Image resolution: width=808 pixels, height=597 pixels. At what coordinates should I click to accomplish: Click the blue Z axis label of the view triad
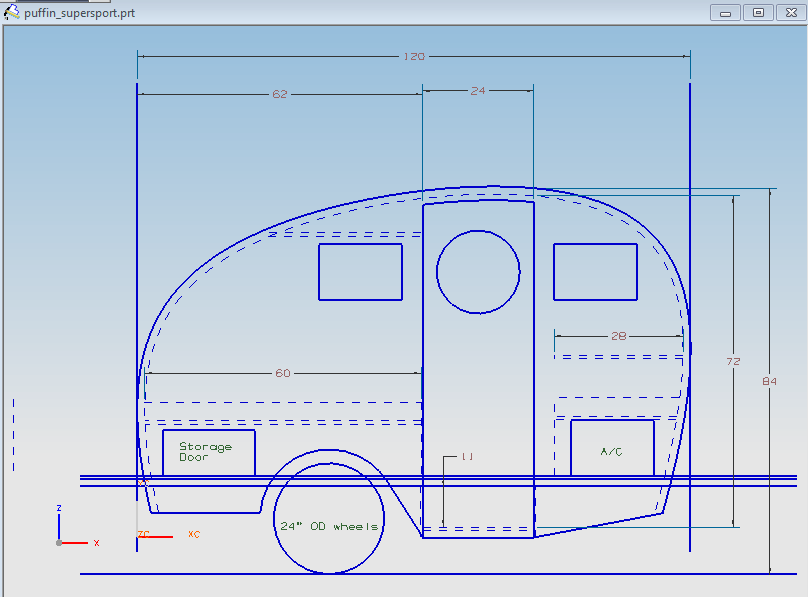59,508
